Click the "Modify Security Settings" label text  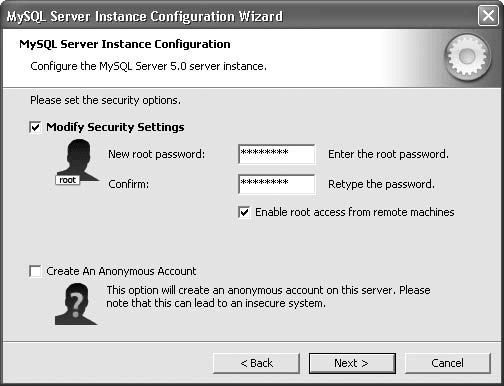115,127
